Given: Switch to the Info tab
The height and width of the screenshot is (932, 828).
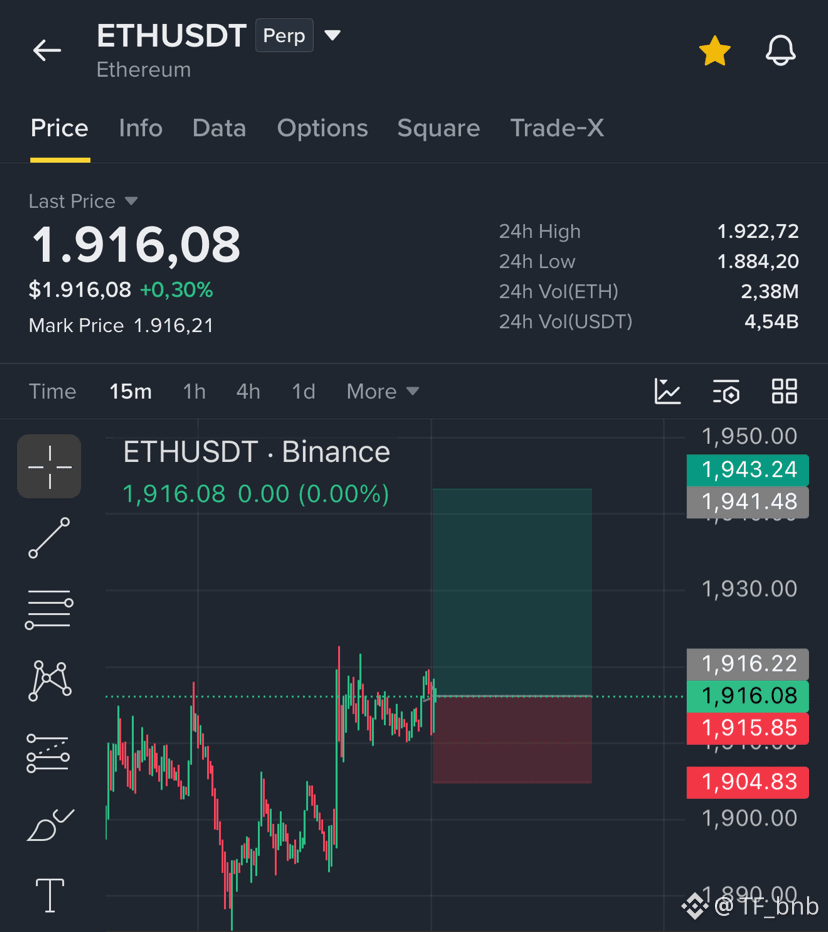Looking at the screenshot, I should click(140, 128).
